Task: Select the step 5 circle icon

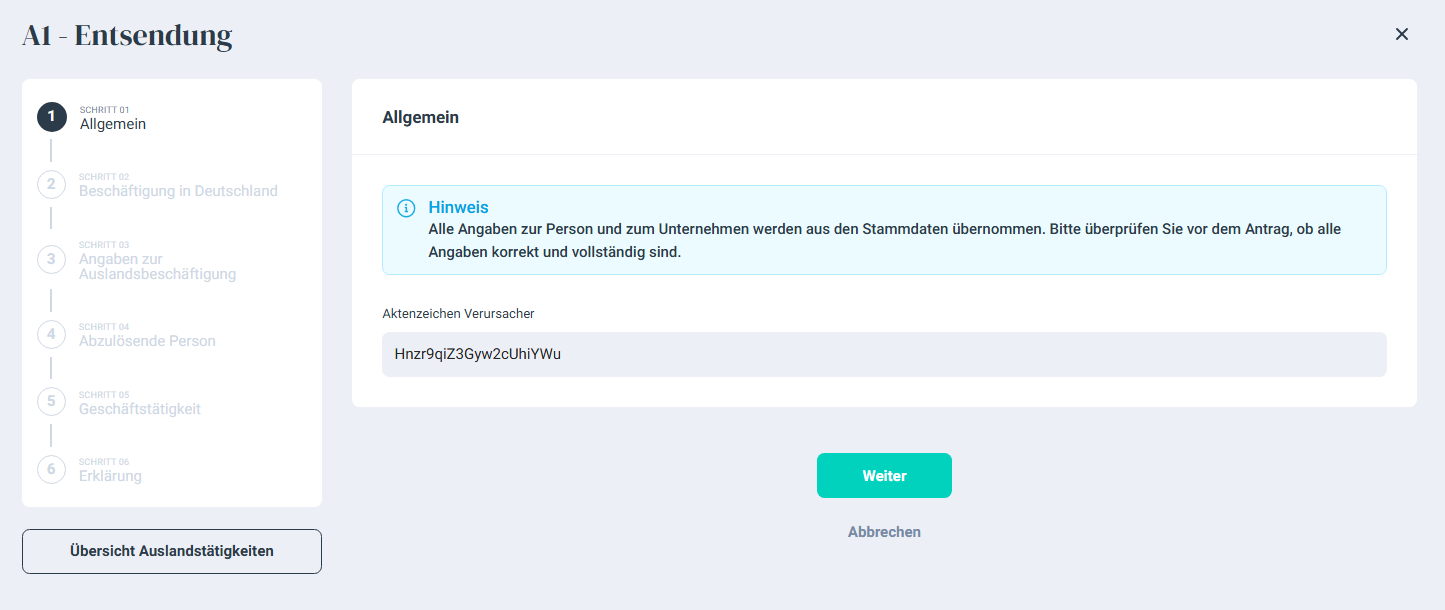Action: tap(52, 402)
